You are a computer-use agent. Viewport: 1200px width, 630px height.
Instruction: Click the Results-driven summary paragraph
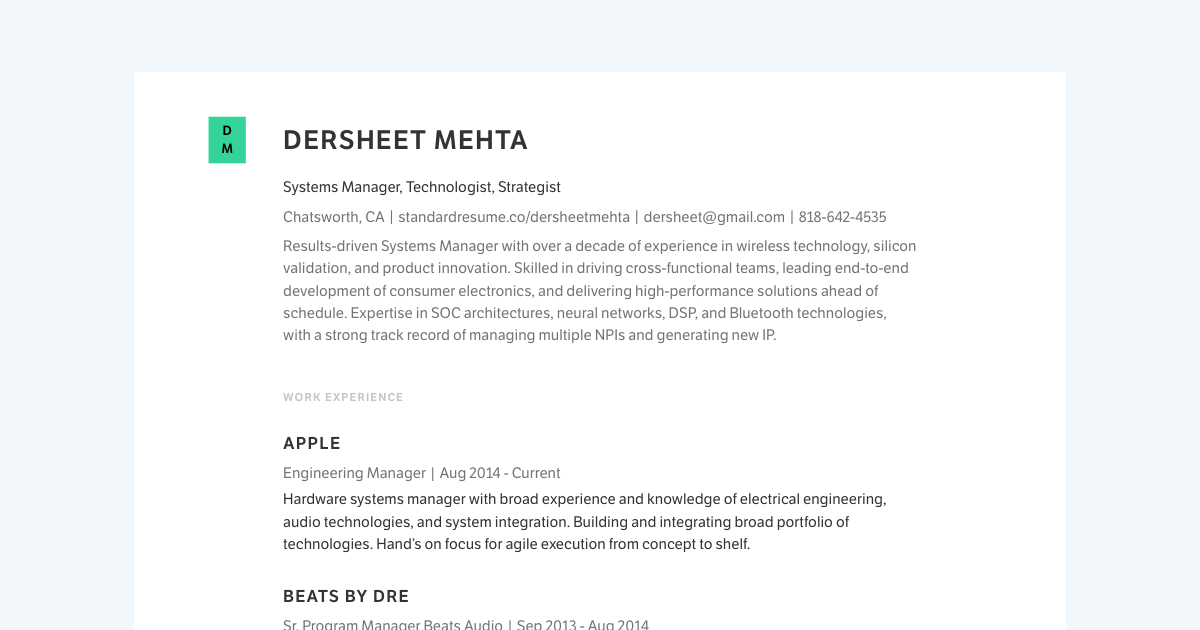[598, 290]
